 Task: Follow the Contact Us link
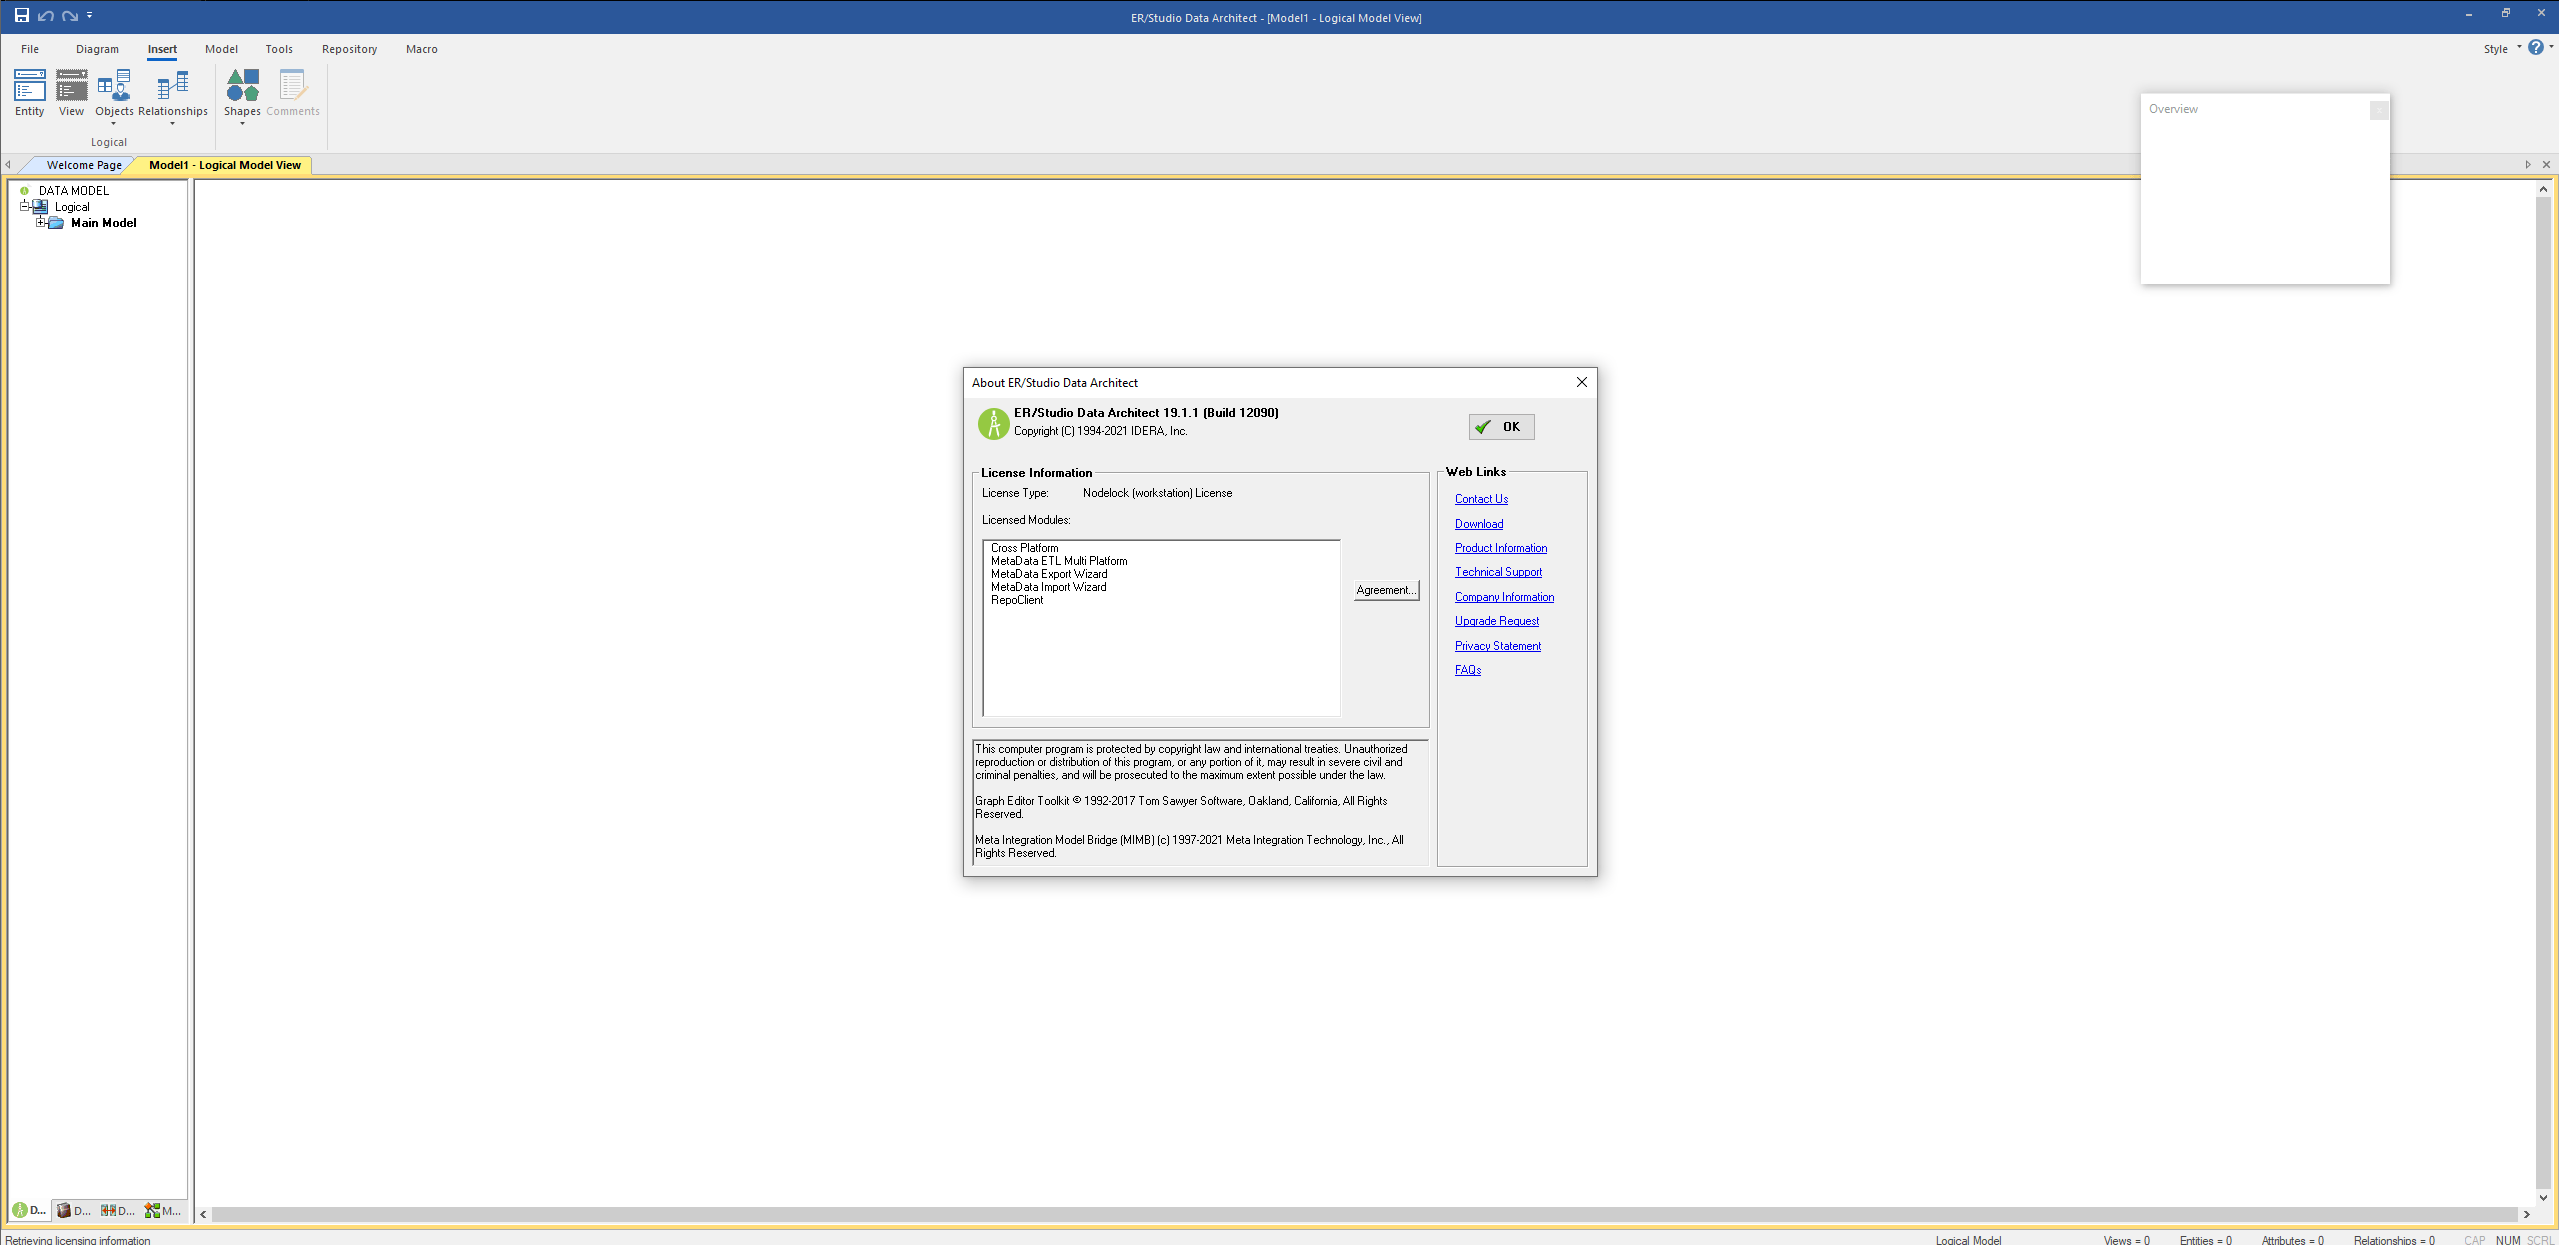(1481, 499)
